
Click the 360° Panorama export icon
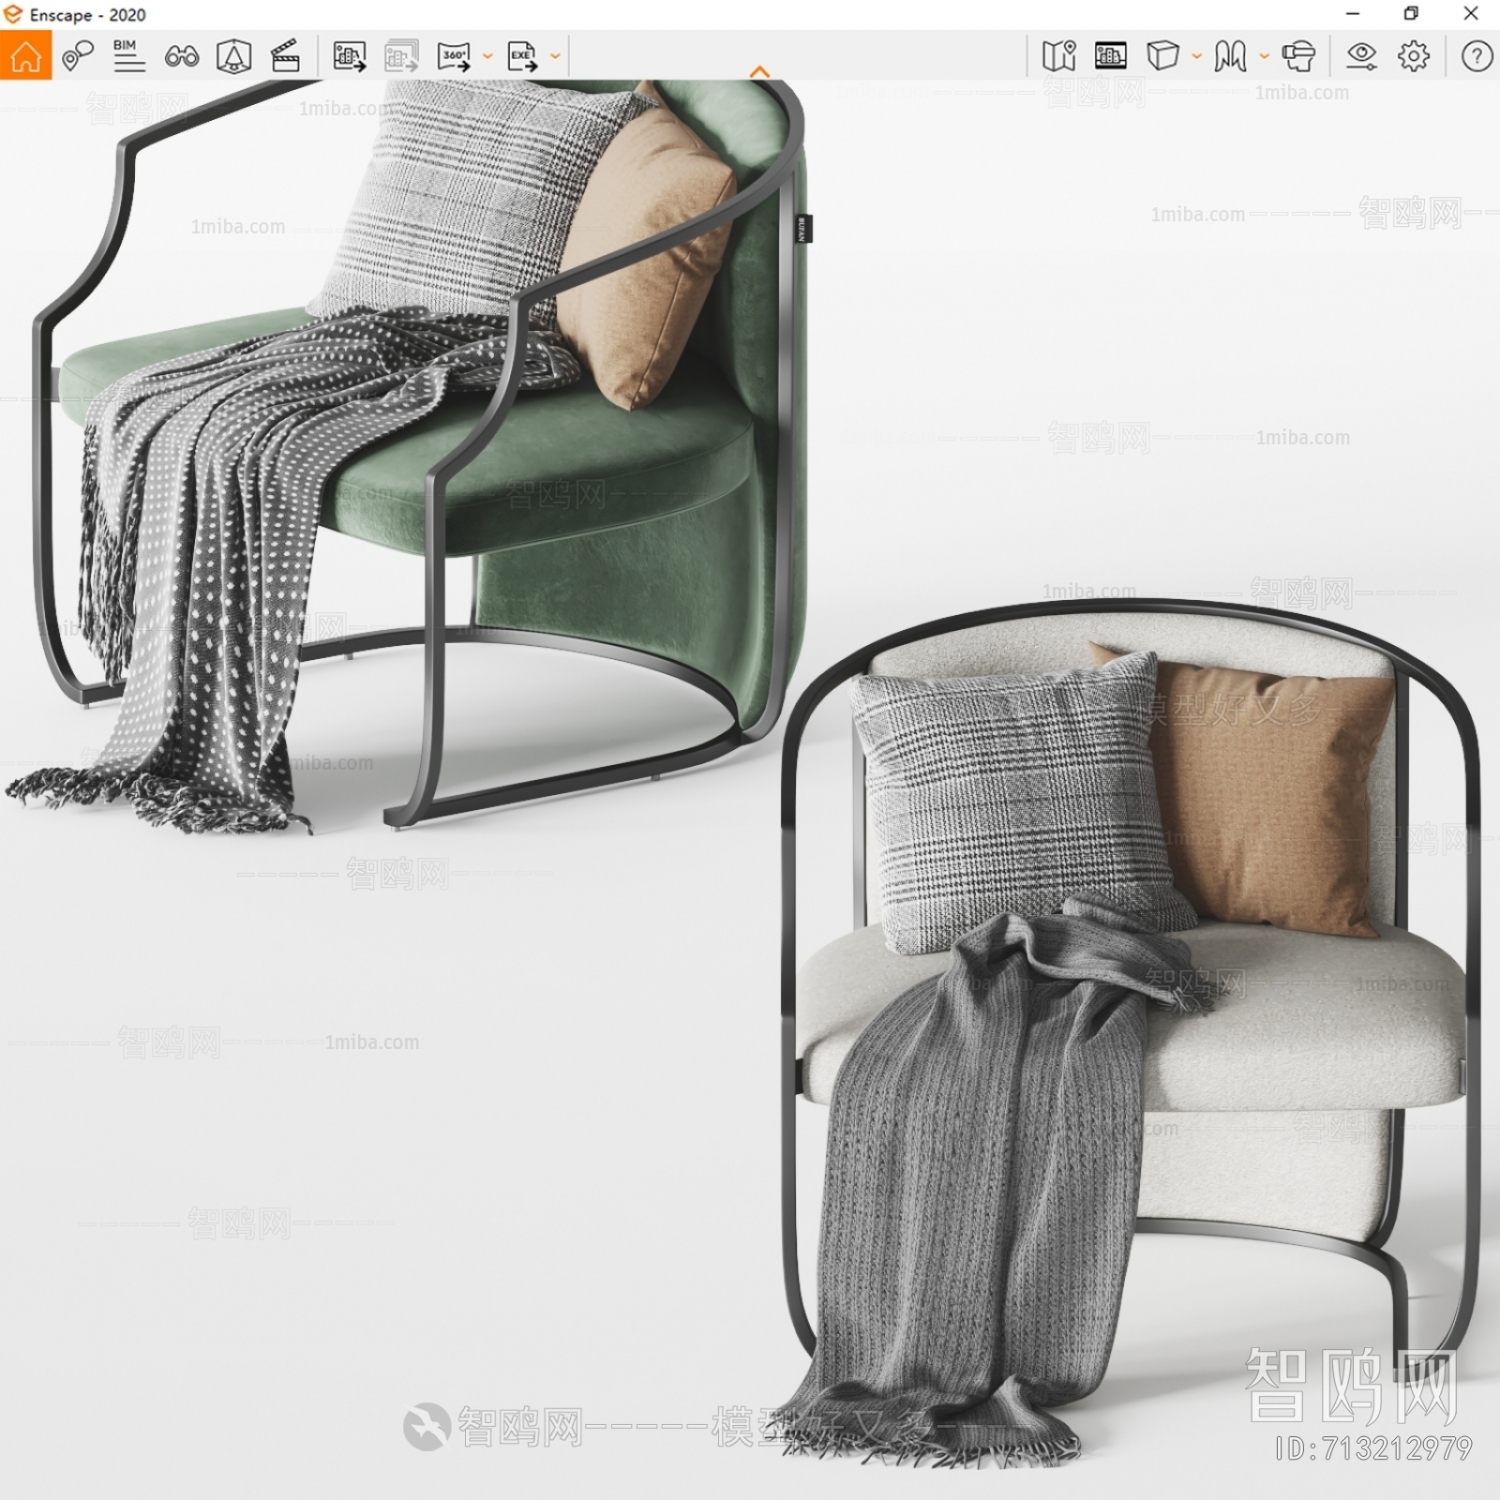coord(455,56)
